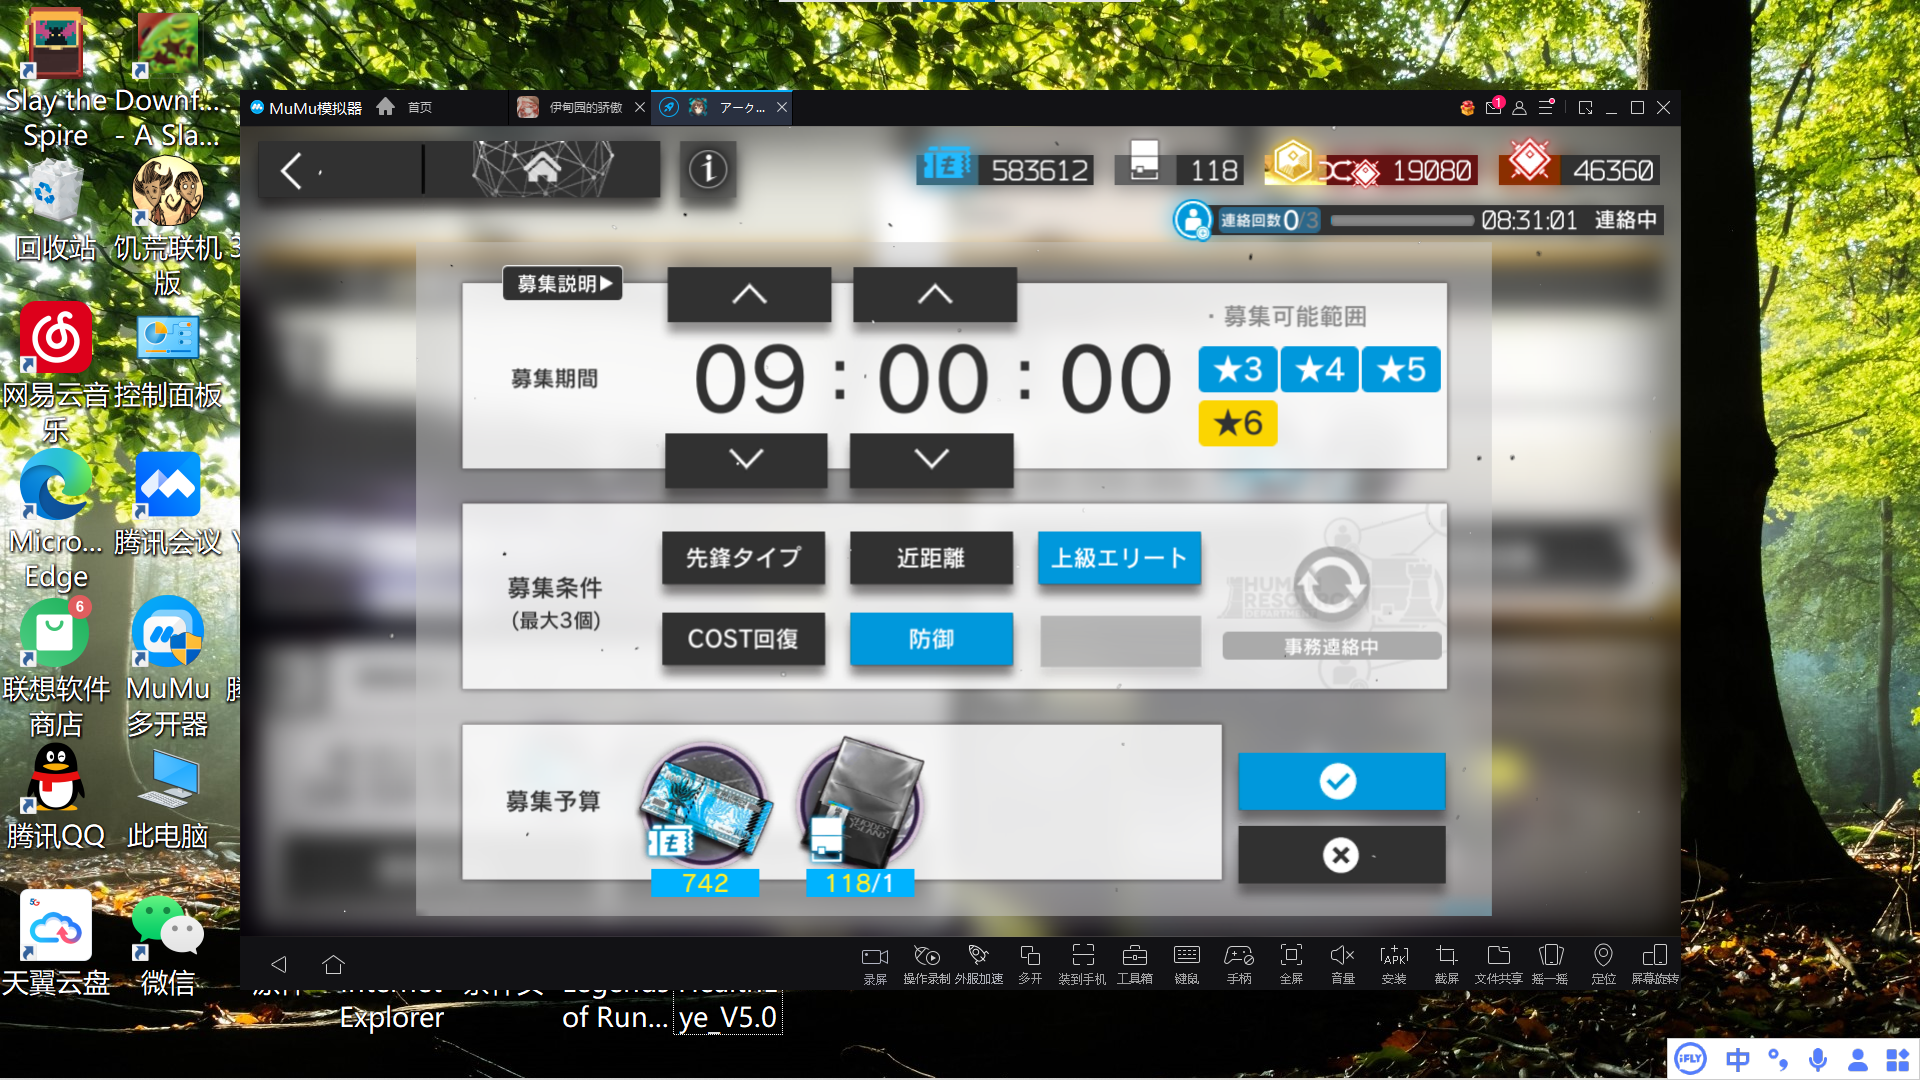1920x1080 pixels.
Task: Increase recruitment hours with up arrow
Action: [x=749, y=294]
